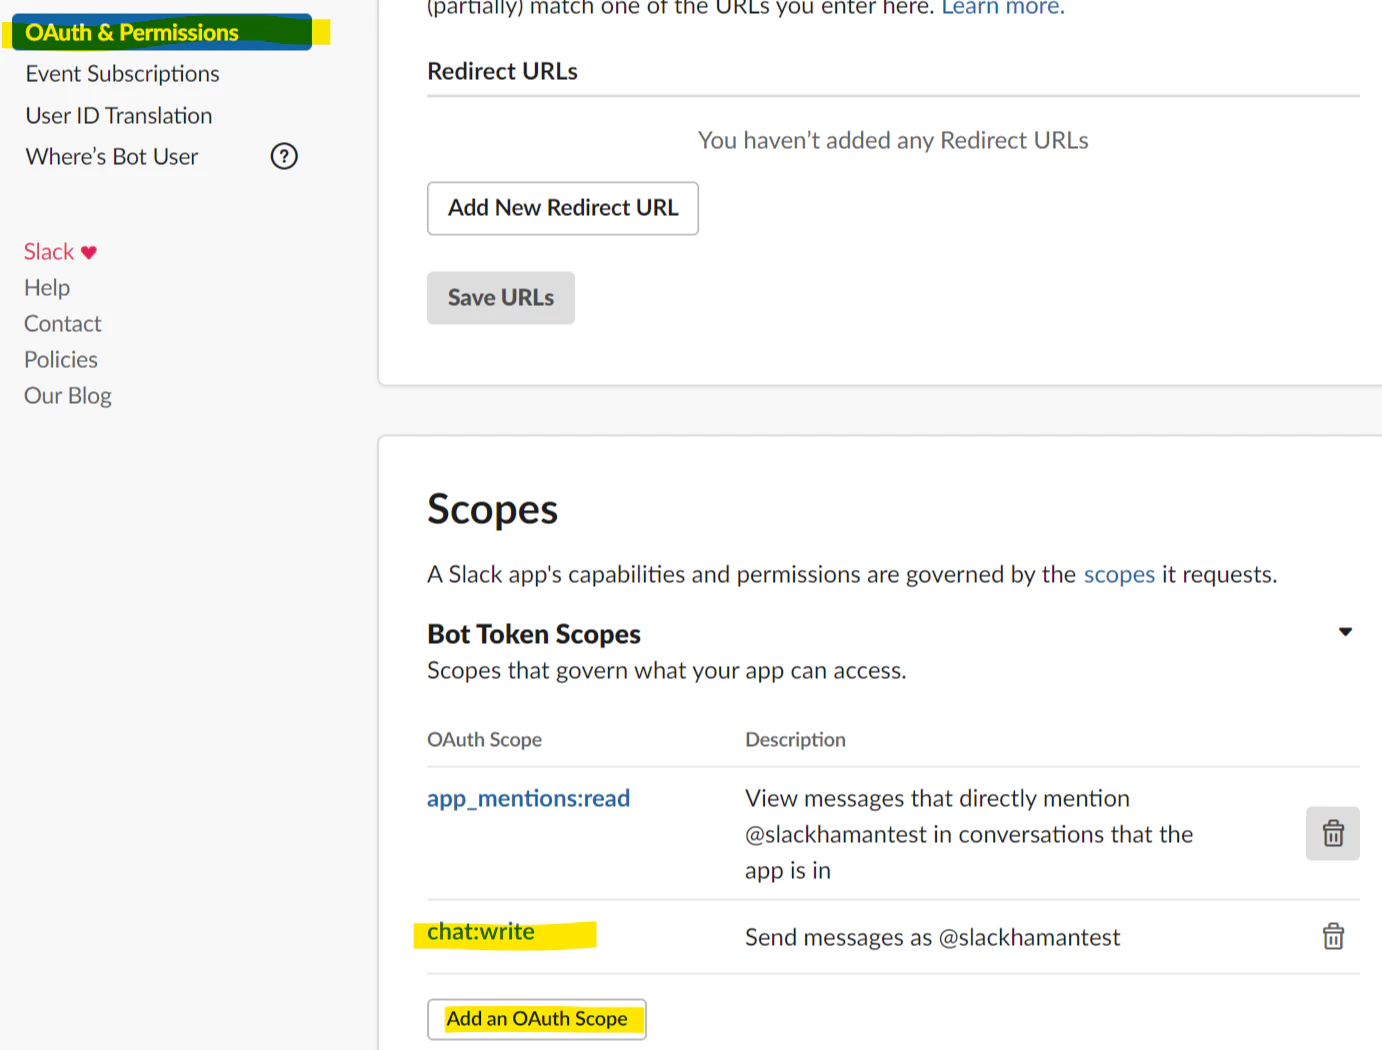Click the chat:write scope name
This screenshot has height=1050, width=1382.
(x=481, y=932)
